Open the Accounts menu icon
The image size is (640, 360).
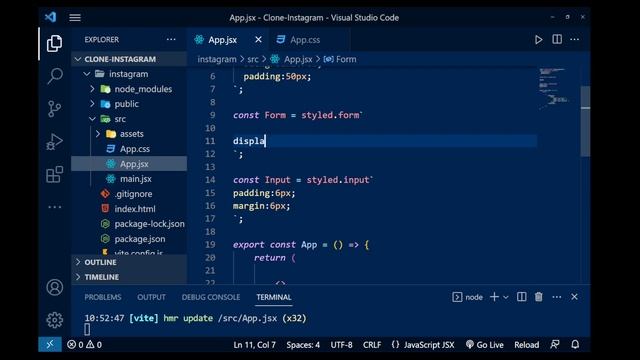[x=54, y=287]
